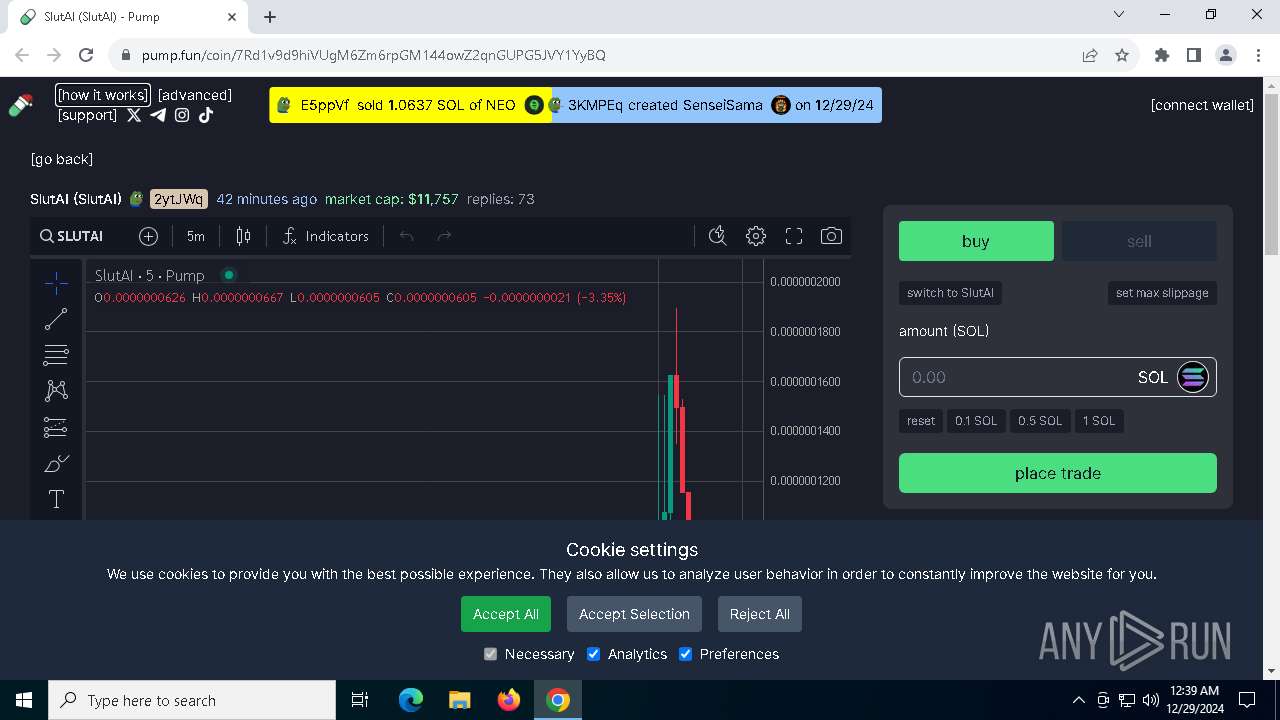Click the pump.fun pill logo
The image size is (1280, 720).
(21, 104)
